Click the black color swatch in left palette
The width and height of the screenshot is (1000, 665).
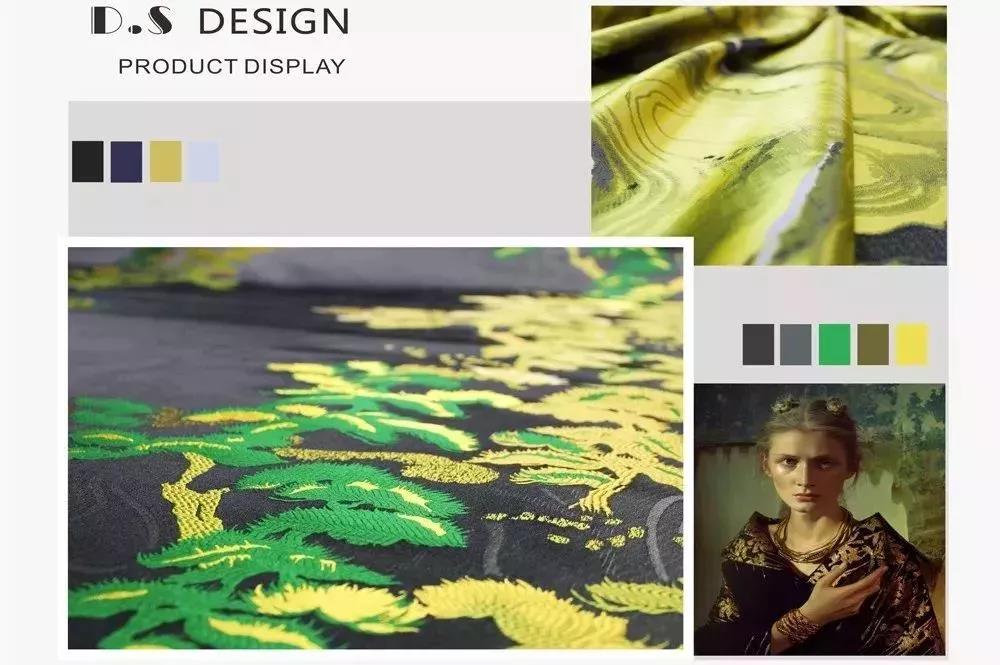87,162
